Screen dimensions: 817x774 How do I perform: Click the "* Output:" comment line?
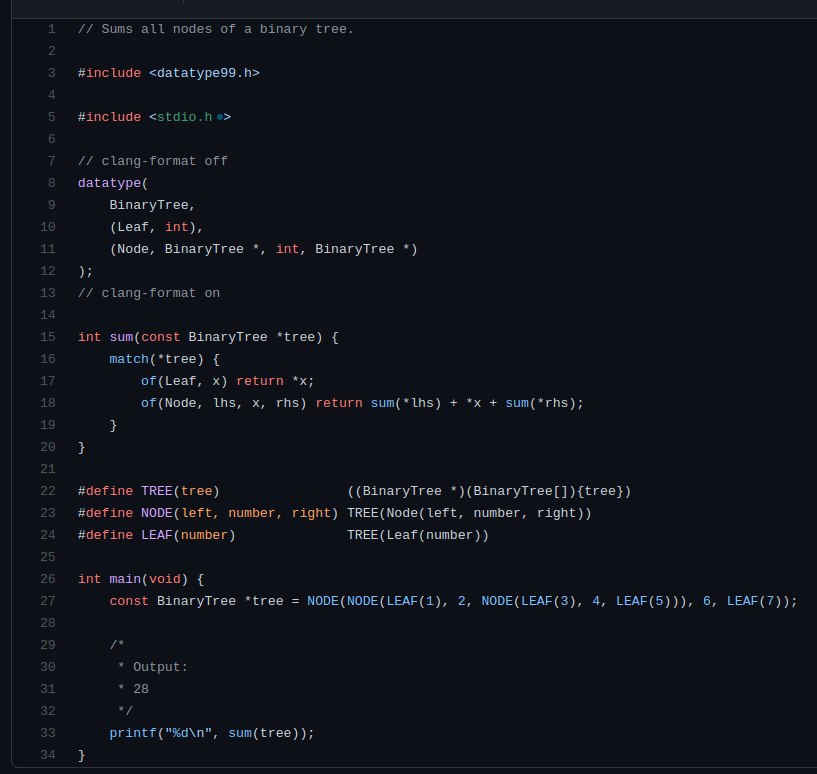point(153,667)
